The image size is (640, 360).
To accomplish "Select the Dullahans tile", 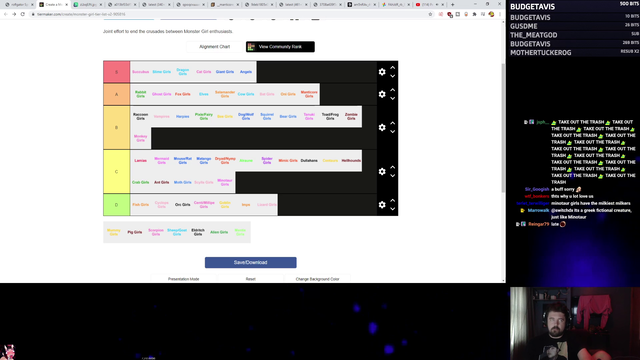I will coord(309,160).
